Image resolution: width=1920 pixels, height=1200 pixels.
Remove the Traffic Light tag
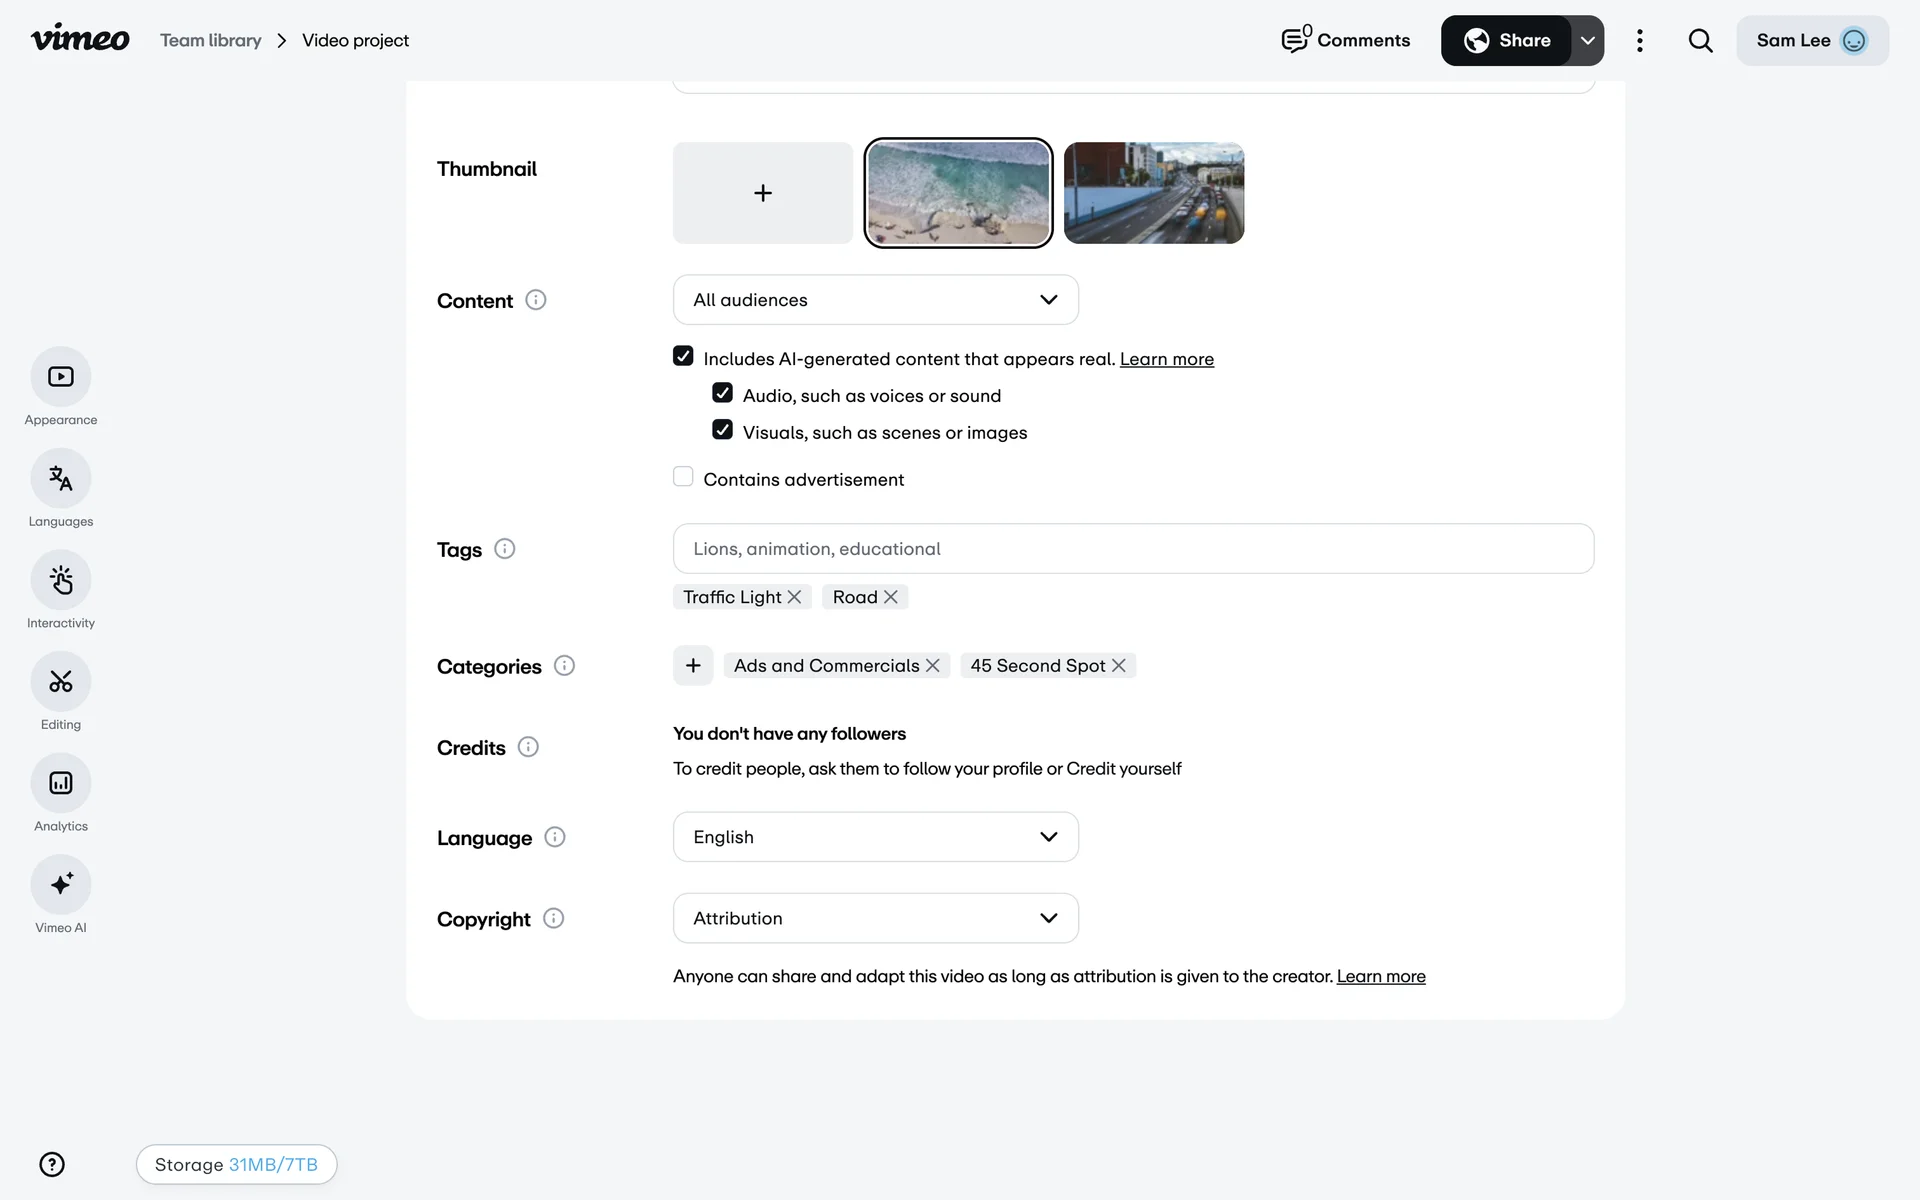[x=795, y=597]
